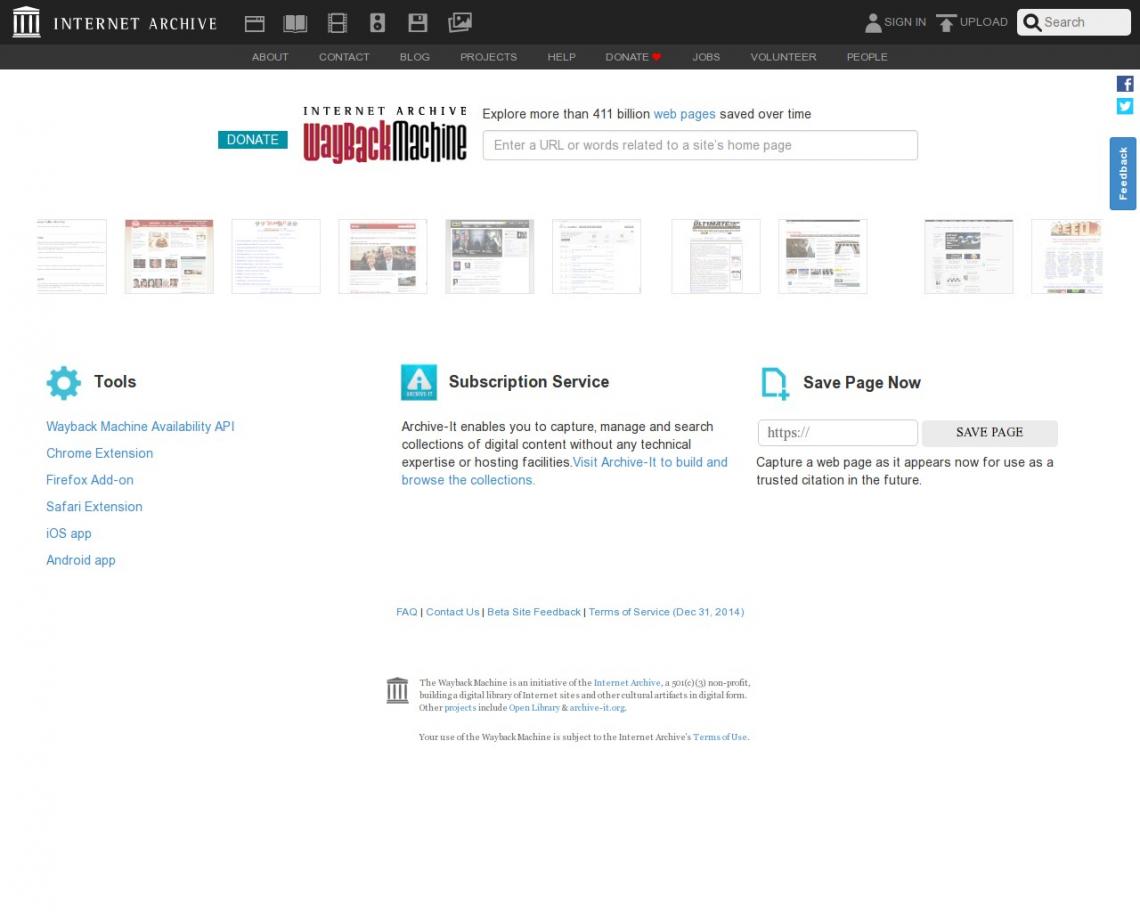Click the Sign In user icon
The width and height of the screenshot is (1140, 912).
tap(872, 23)
